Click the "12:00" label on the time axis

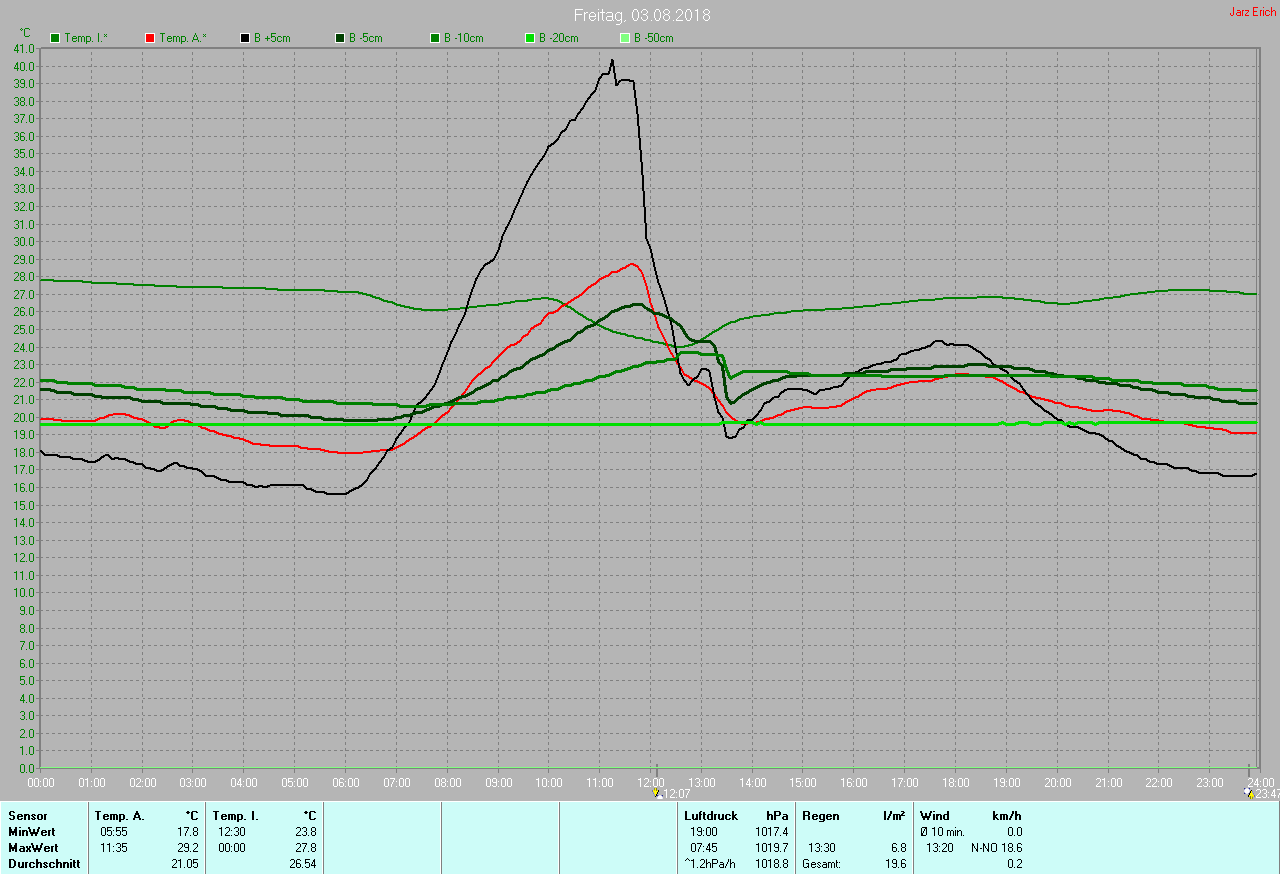[650, 782]
